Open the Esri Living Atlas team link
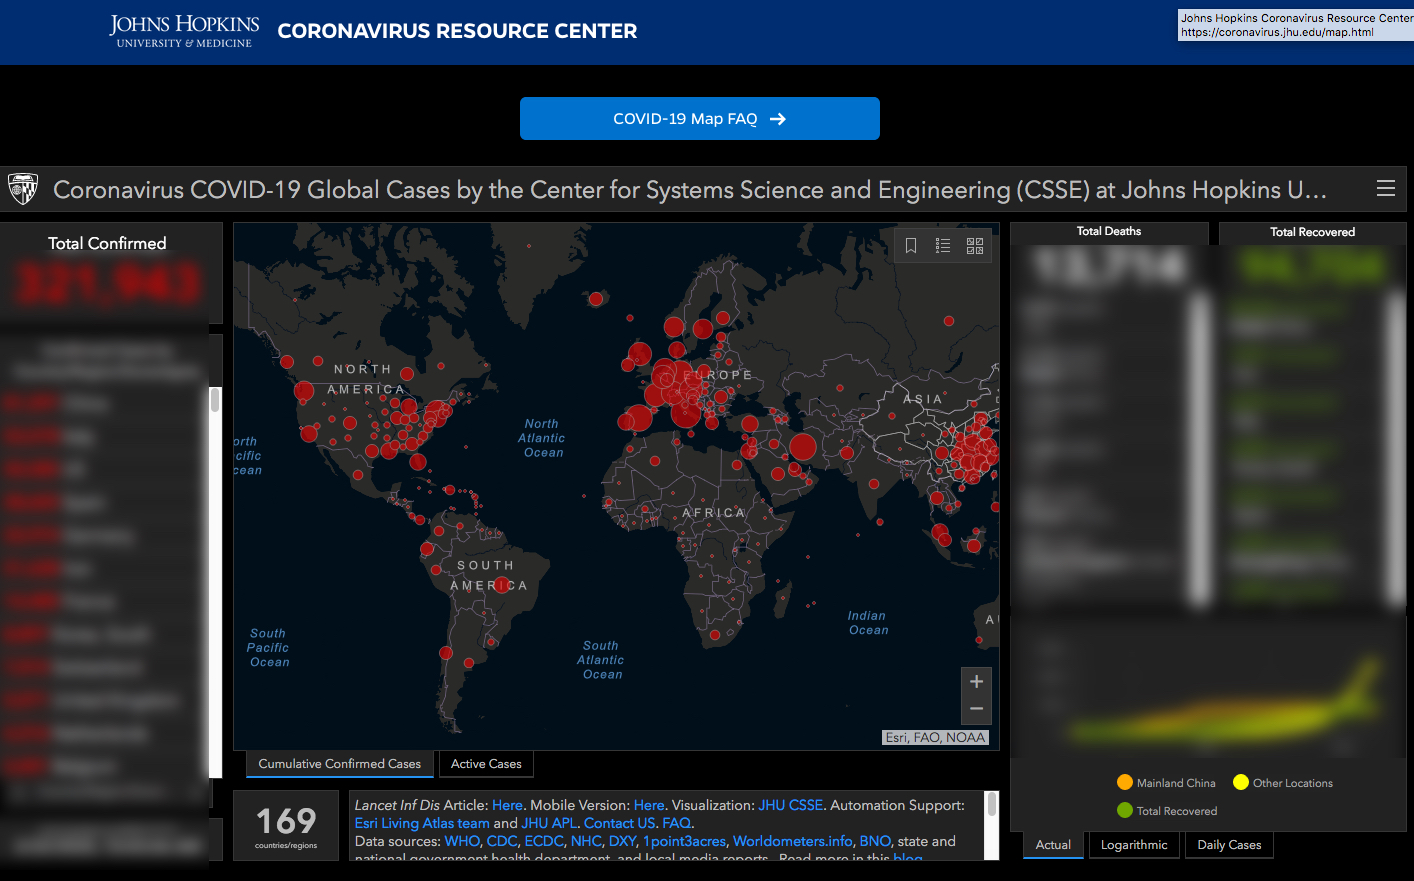This screenshot has height=881, width=1414. 422,823
